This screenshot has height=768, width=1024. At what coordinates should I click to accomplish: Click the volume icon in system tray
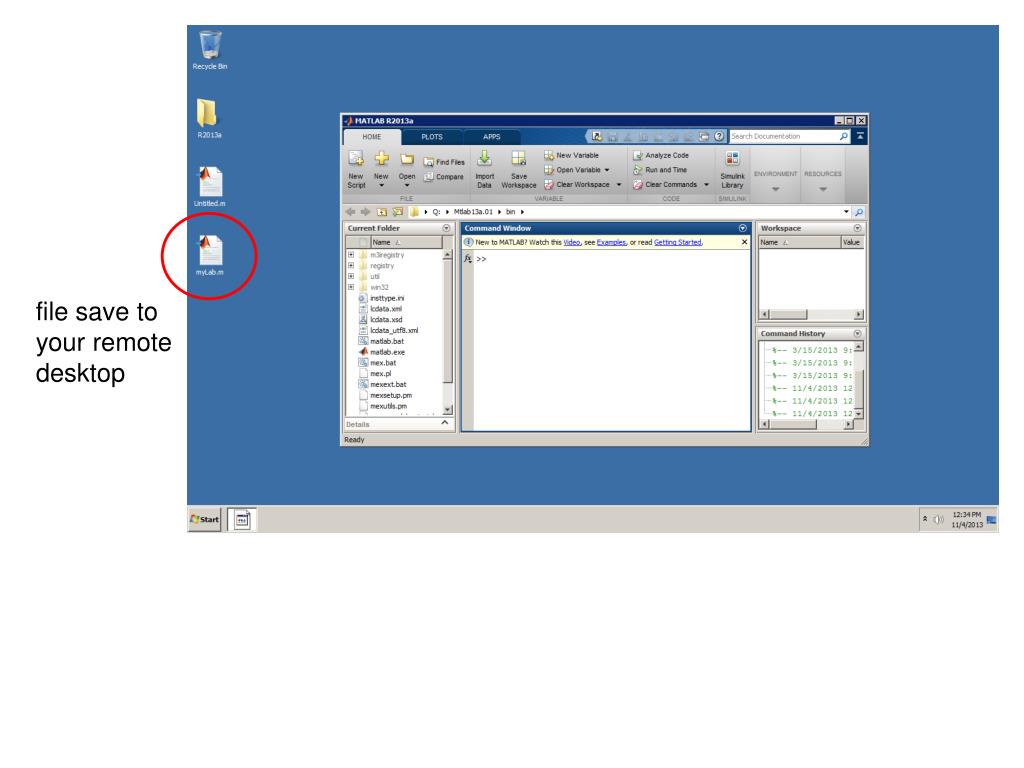[x=938, y=520]
